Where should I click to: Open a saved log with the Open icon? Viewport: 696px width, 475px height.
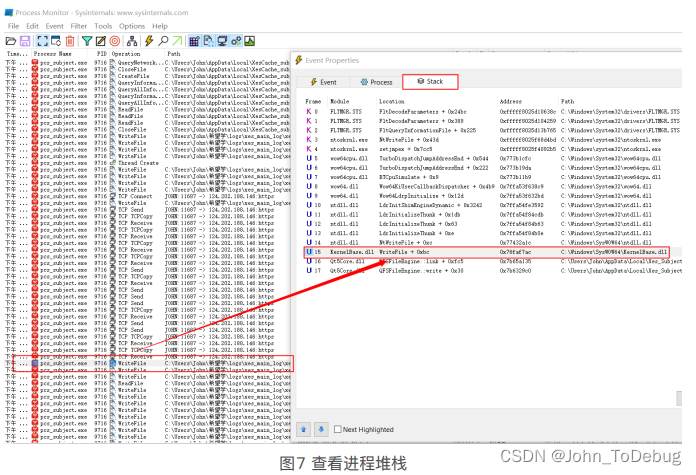click(x=11, y=41)
